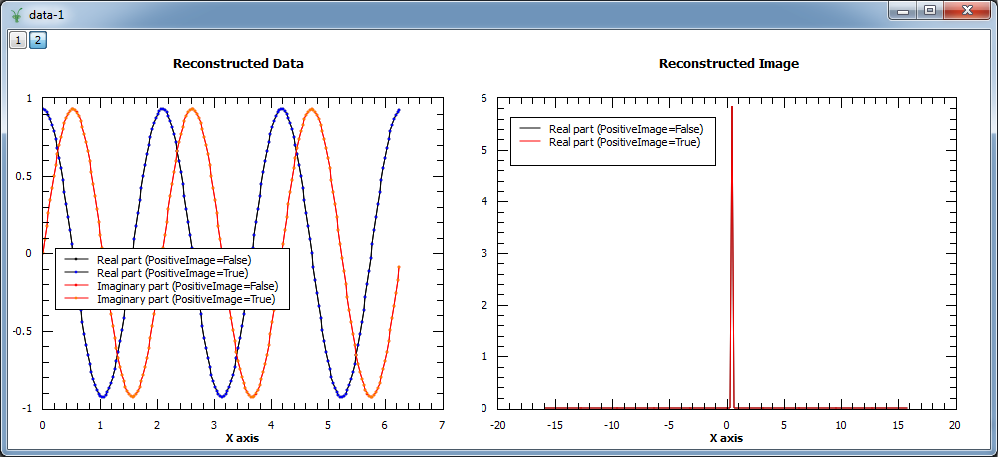Click black line marker in Reconstructed Data legend
Screen dimensions: 998x457
tap(76, 260)
